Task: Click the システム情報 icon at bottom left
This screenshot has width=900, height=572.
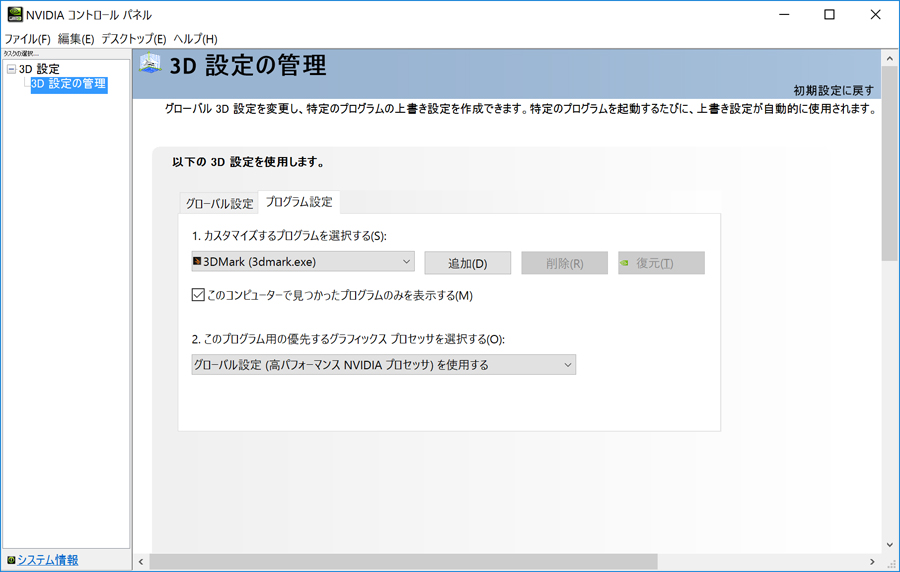Action: point(11,560)
